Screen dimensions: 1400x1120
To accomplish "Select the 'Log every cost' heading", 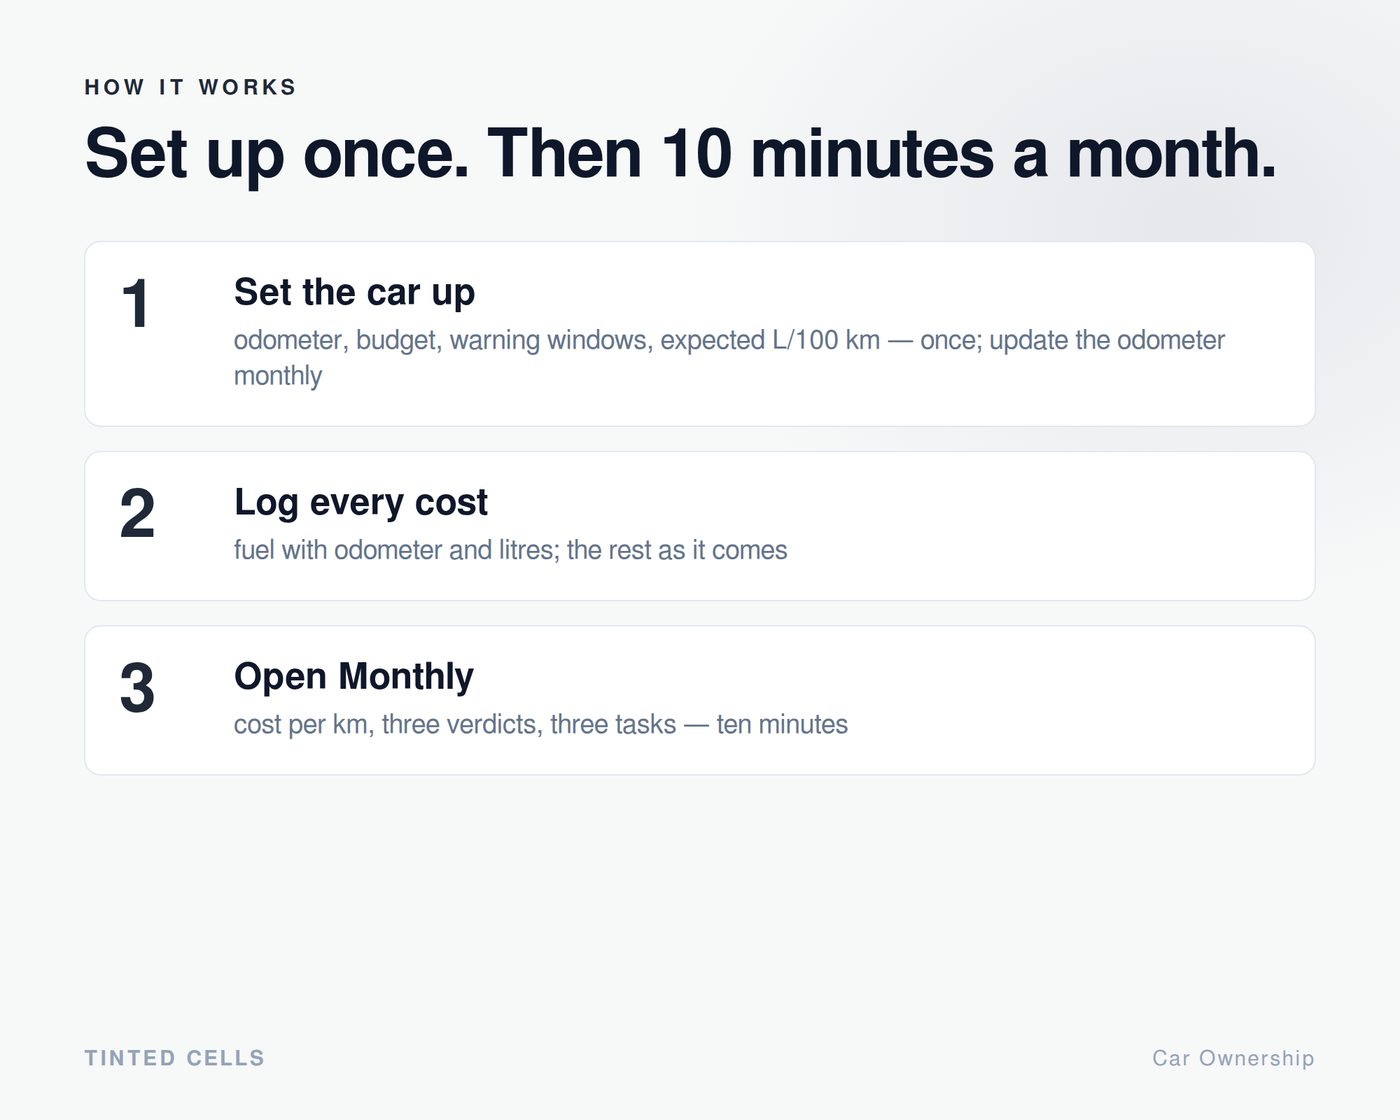I will tap(361, 502).
